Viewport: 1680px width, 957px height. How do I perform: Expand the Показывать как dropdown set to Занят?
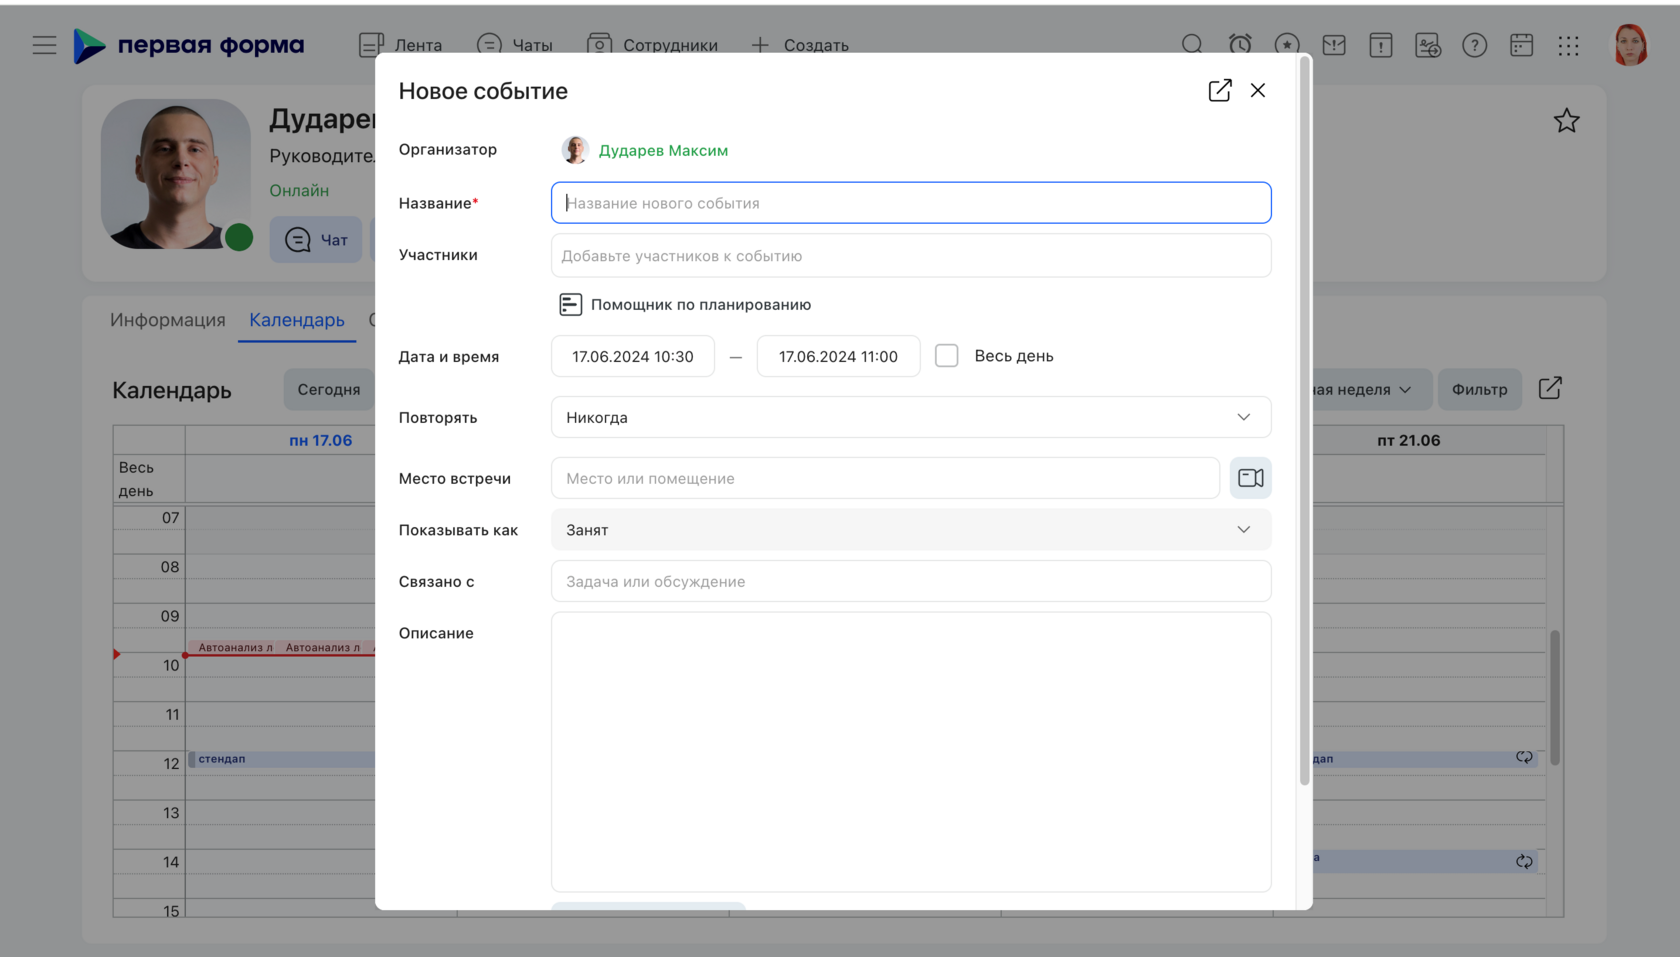click(911, 530)
